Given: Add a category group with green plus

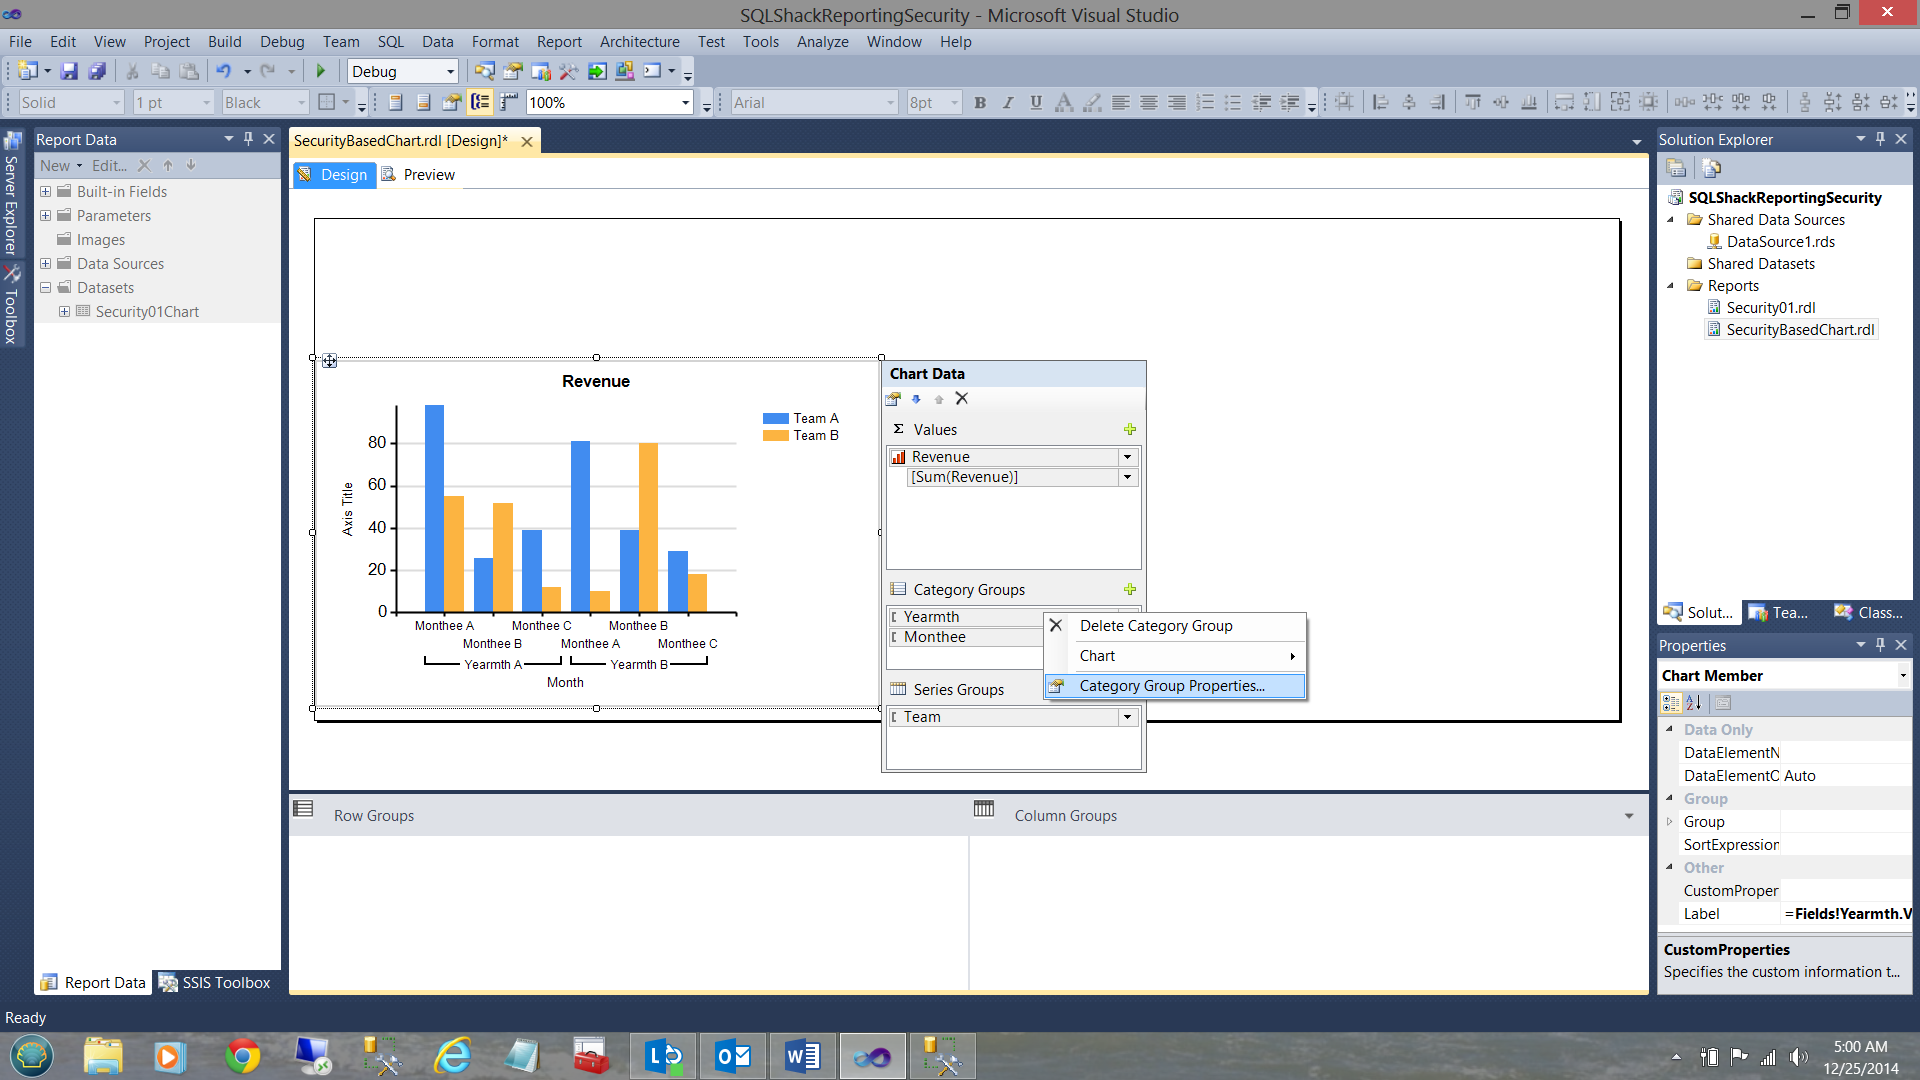Looking at the screenshot, I should (1130, 589).
